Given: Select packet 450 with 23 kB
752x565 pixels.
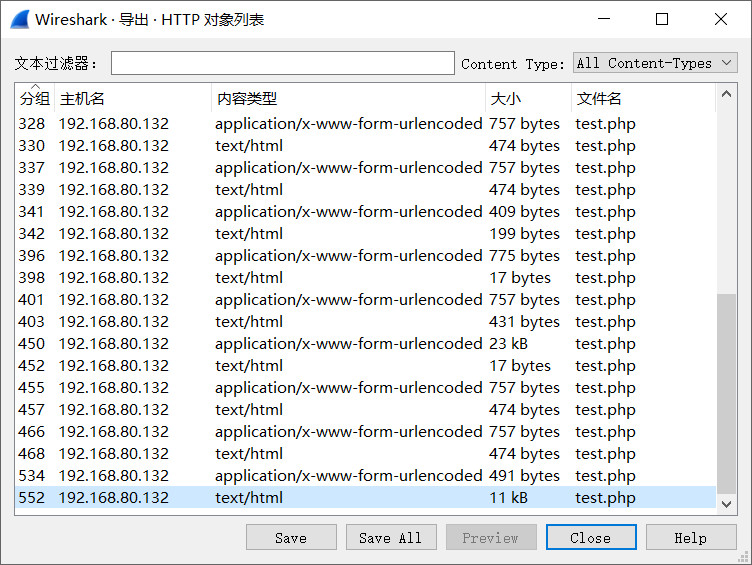Looking at the screenshot, I should point(365,344).
